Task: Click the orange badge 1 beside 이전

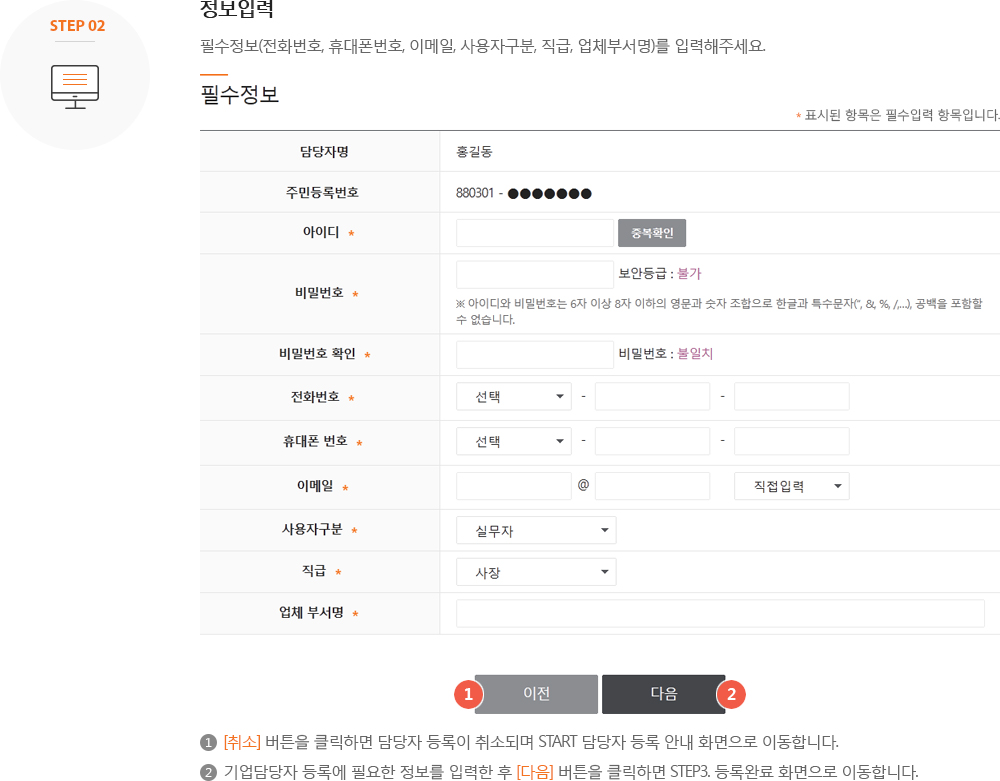Action: [x=467, y=693]
